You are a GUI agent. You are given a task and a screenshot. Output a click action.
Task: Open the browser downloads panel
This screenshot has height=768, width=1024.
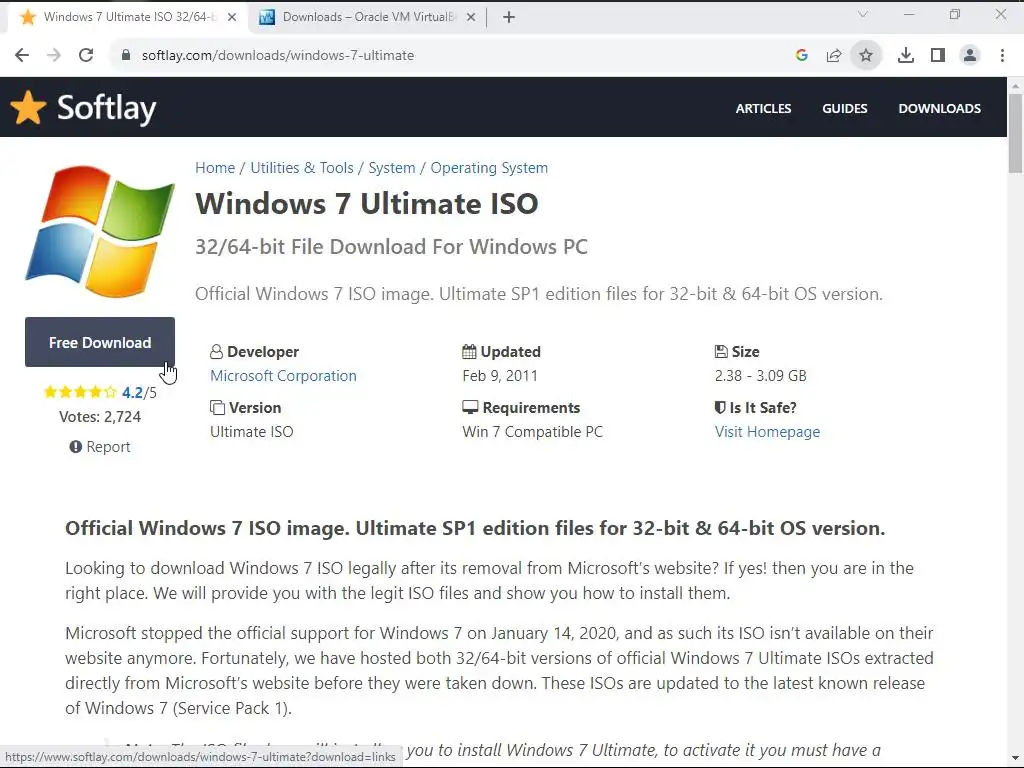tap(906, 56)
